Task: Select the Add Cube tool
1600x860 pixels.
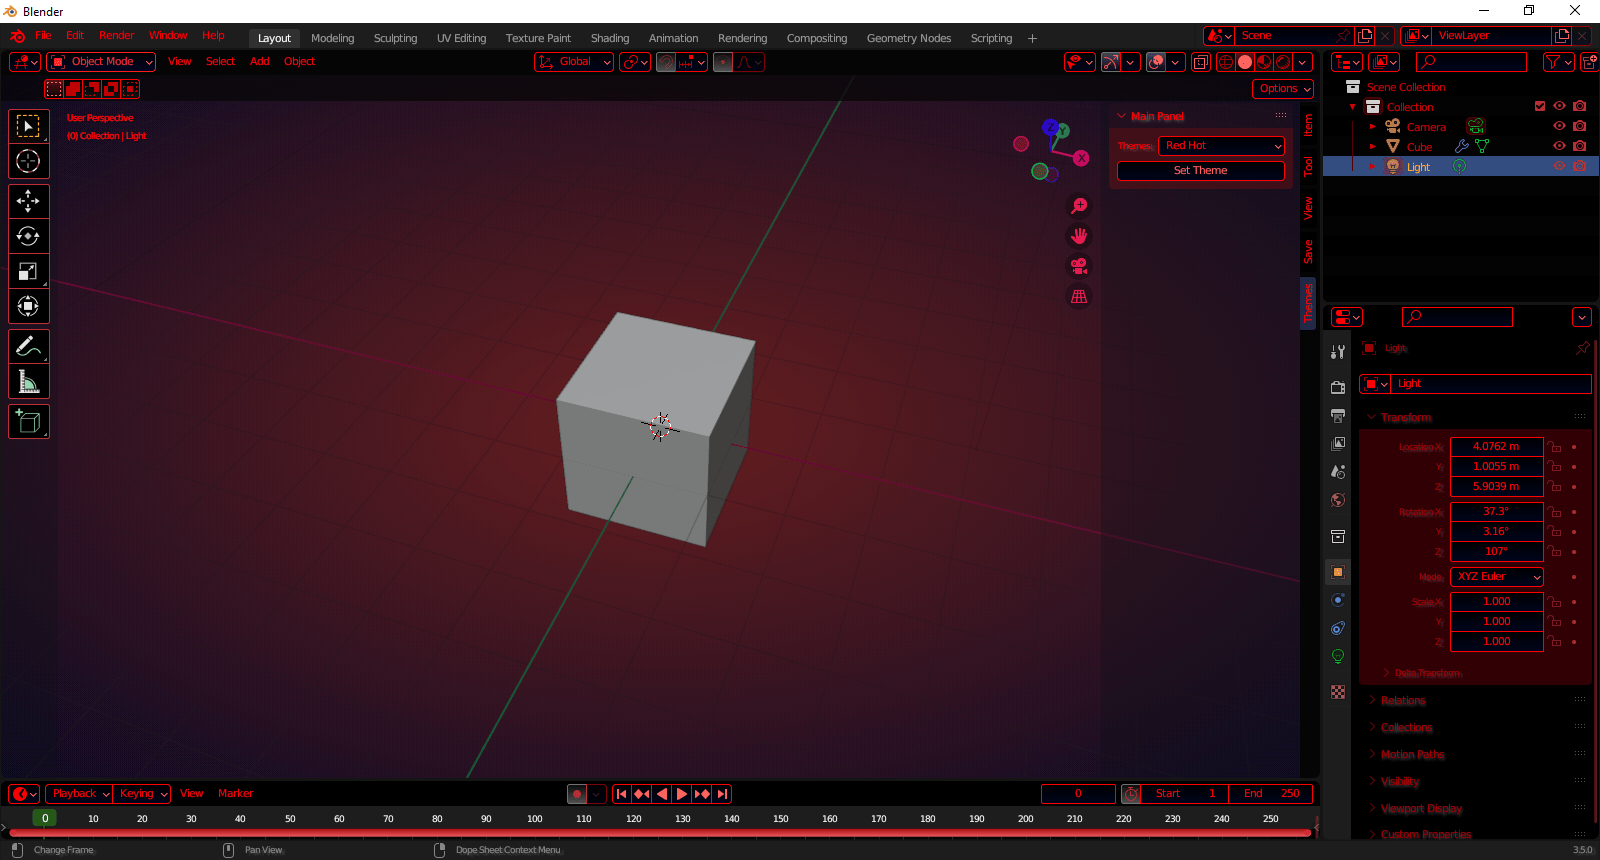Action: 28,422
